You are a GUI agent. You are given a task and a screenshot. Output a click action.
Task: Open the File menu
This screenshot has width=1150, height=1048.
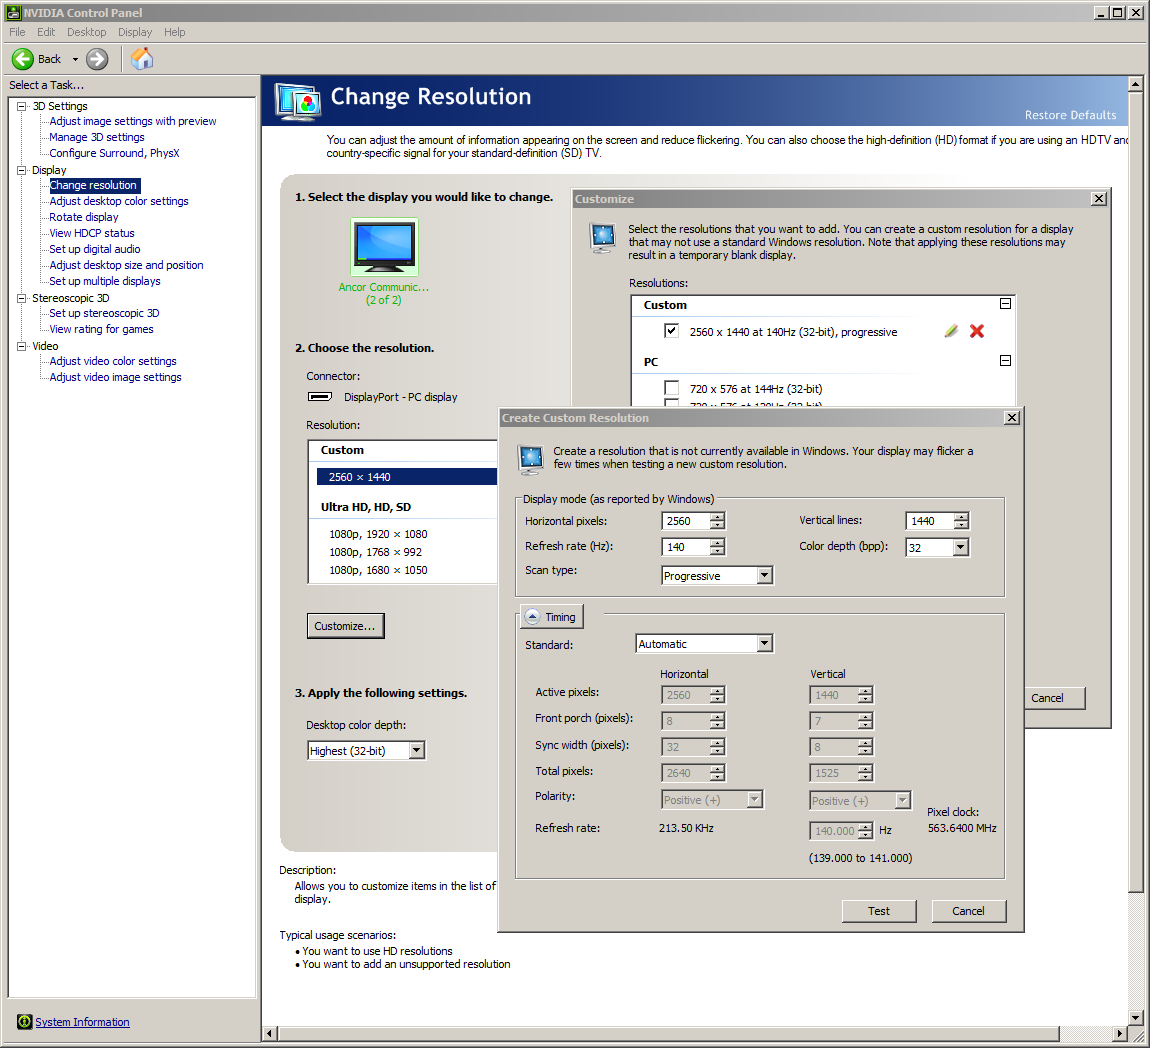tap(16, 32)
